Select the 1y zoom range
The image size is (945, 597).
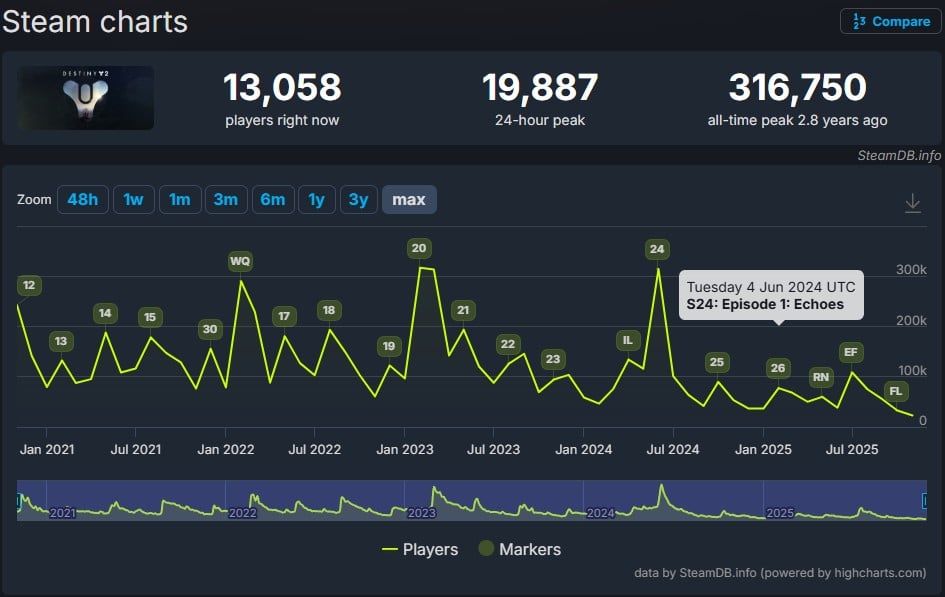[x=316, y=200]
